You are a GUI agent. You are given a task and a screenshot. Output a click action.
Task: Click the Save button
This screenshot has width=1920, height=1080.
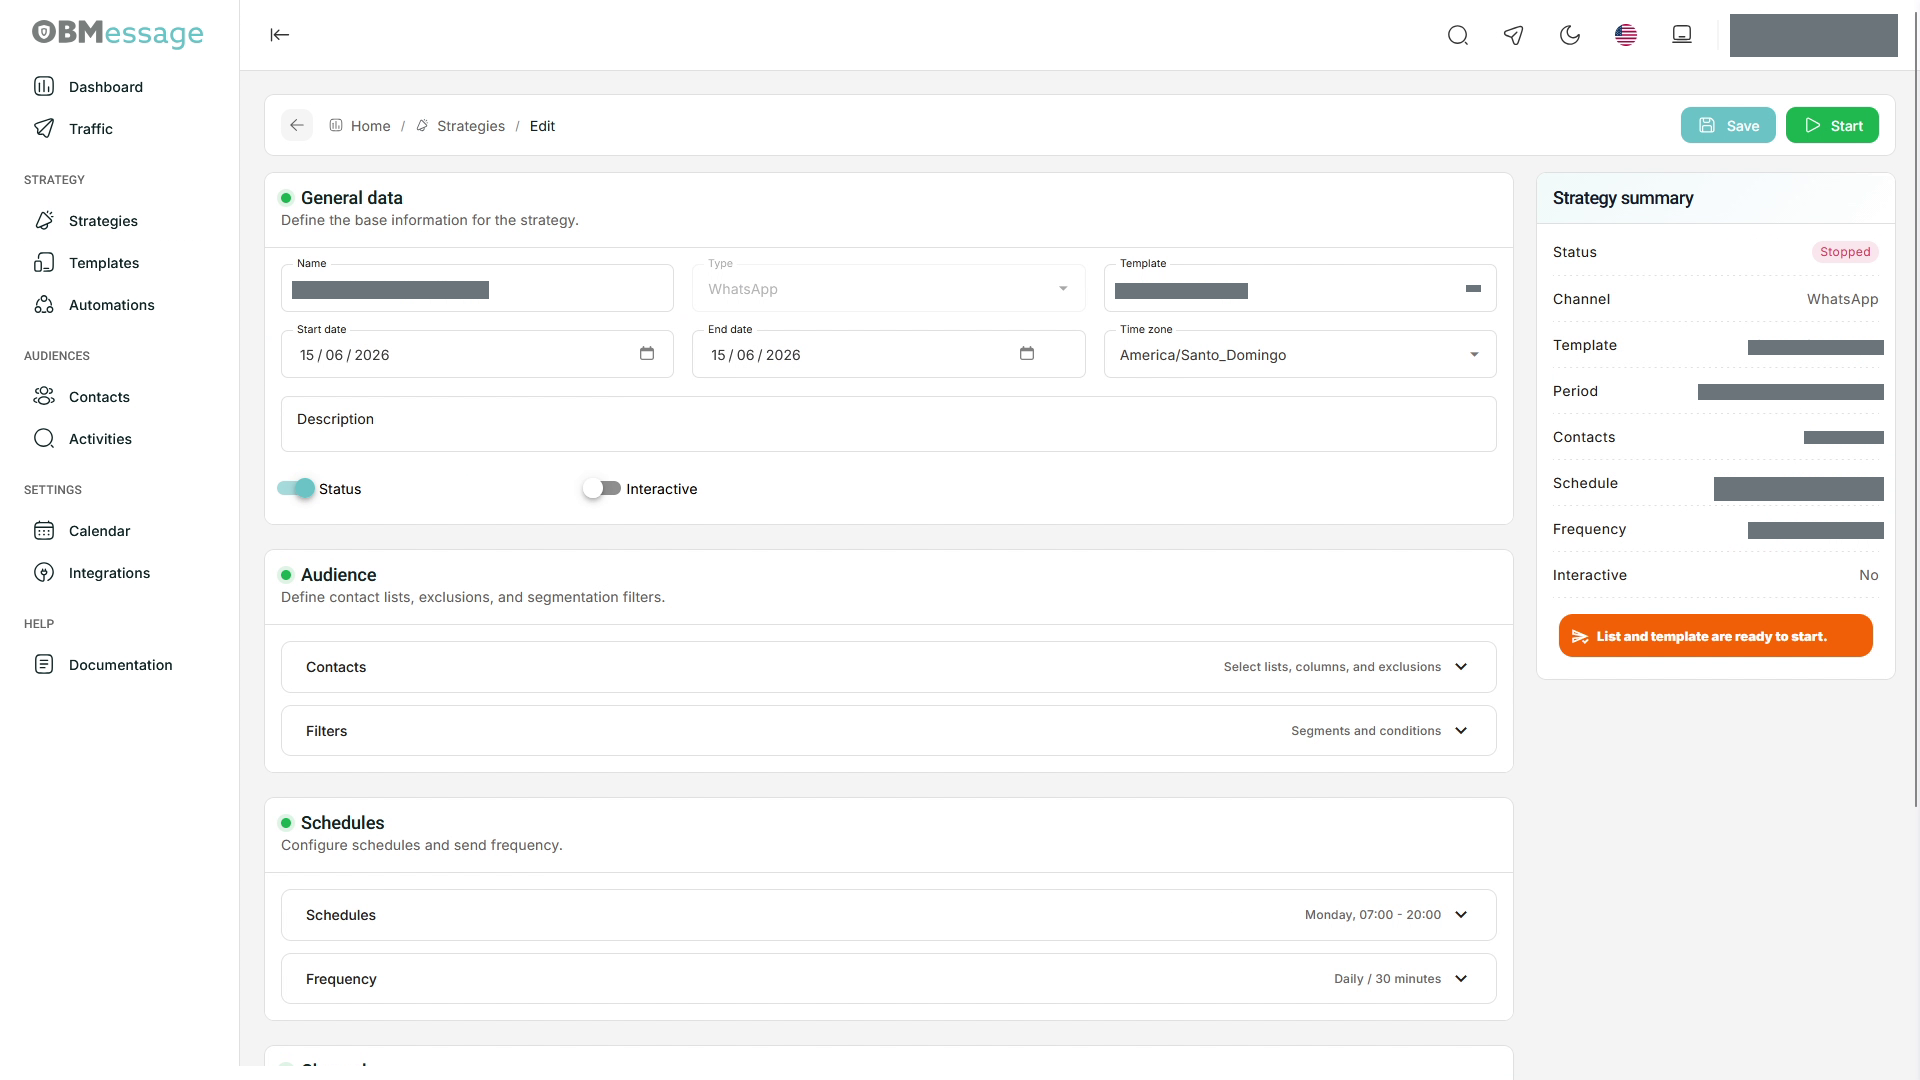[x=1728, y=125]
